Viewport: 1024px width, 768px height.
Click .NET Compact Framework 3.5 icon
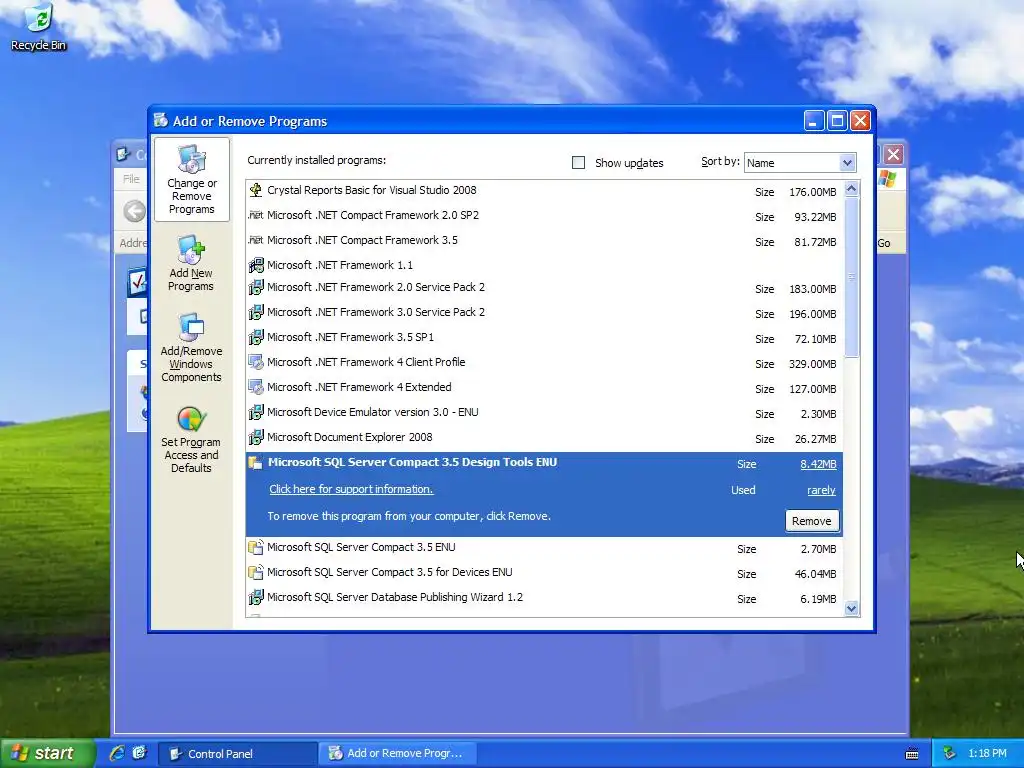coord(256,240)
